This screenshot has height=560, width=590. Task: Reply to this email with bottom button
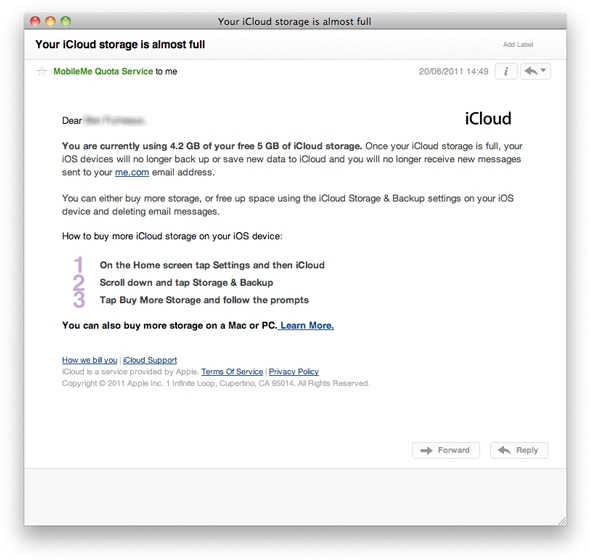tap(519, 450)
